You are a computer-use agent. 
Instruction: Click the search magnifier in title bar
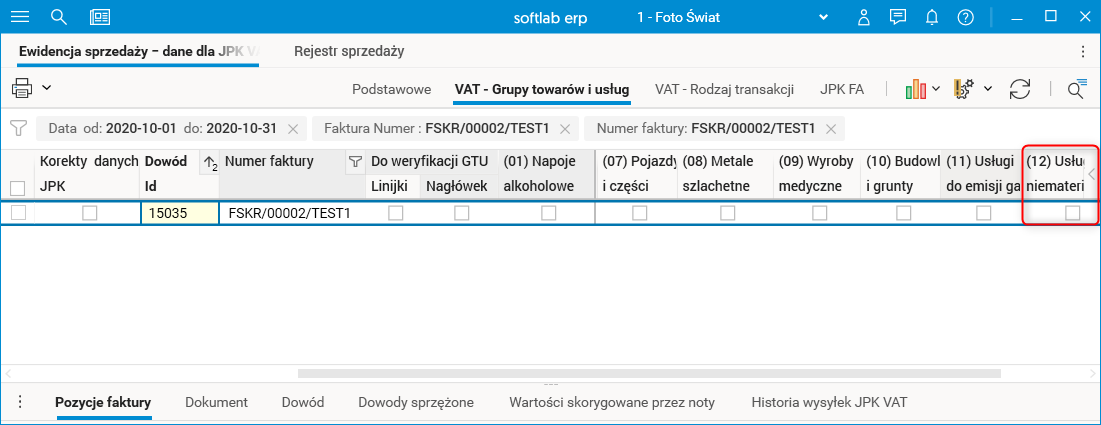58,17
